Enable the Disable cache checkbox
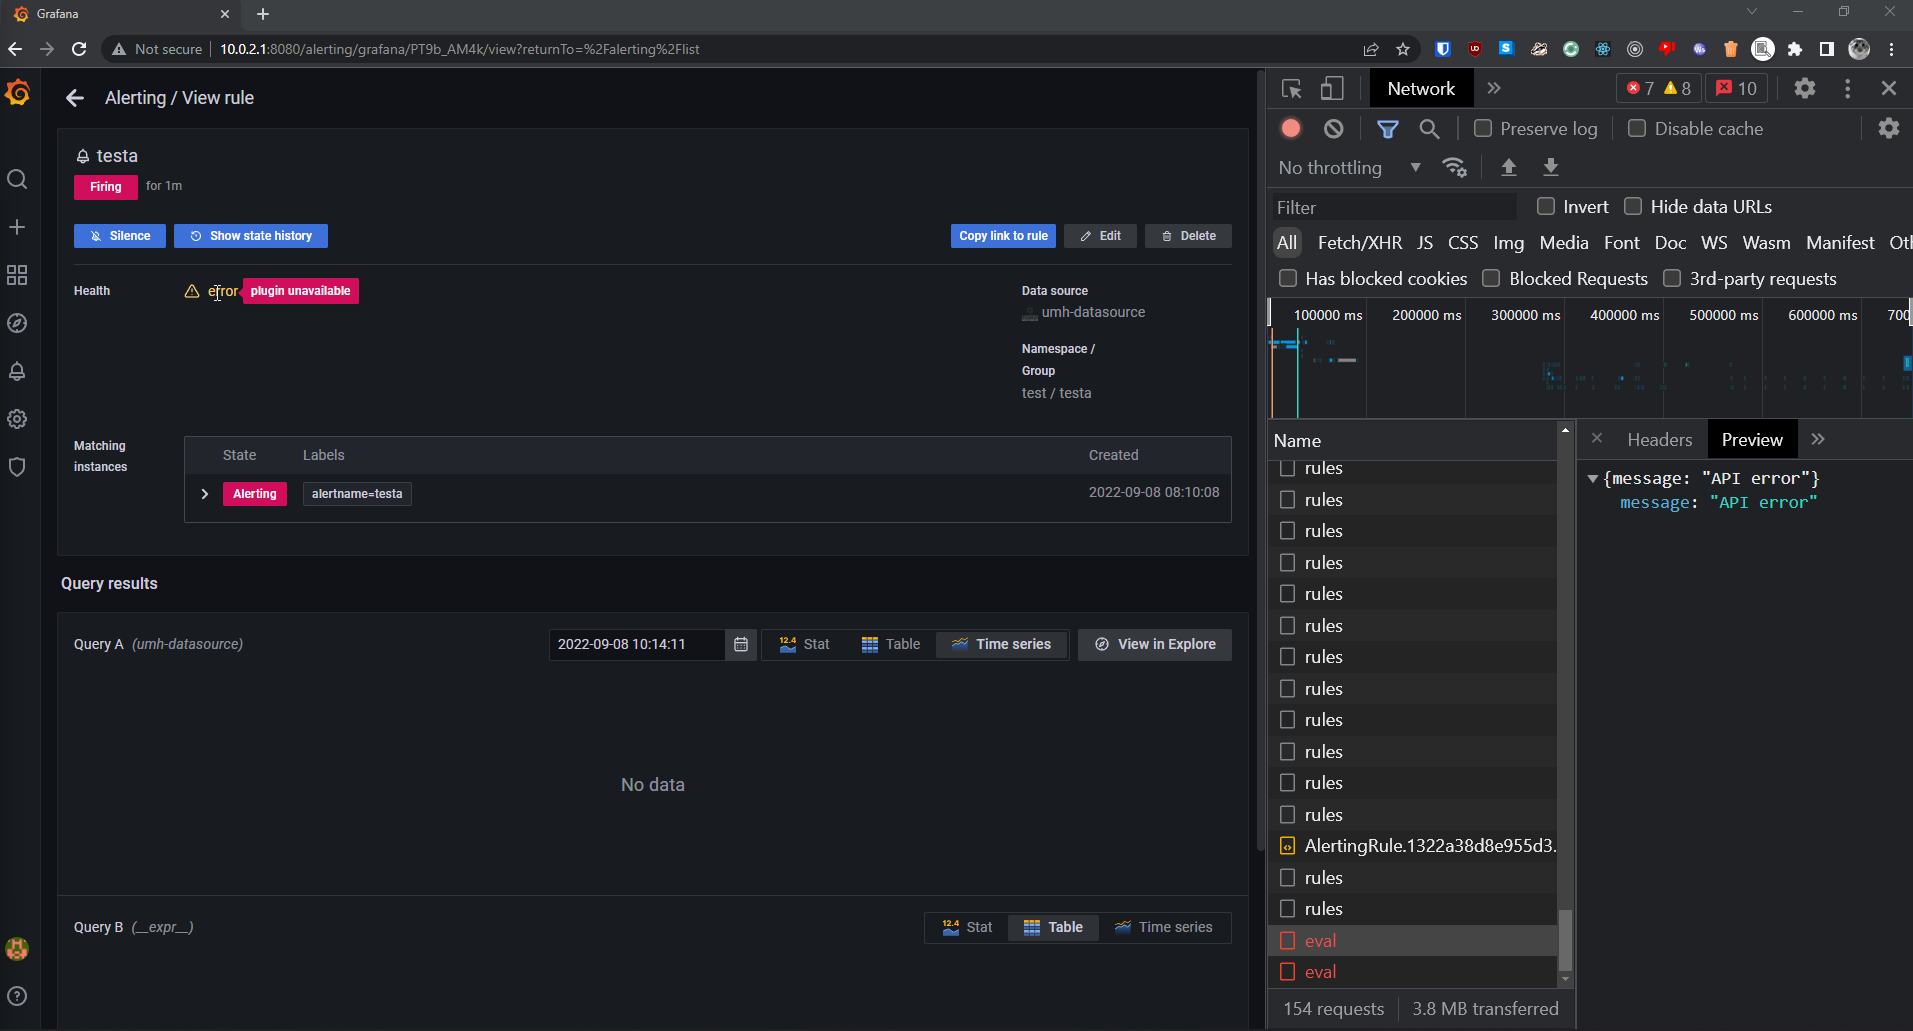 (x=1637, y=128)
